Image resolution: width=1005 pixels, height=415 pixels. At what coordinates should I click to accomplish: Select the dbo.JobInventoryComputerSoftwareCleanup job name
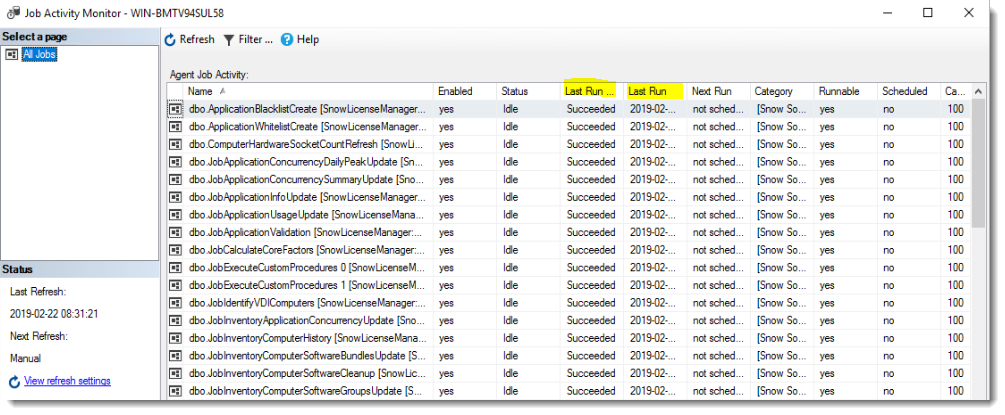307,373
